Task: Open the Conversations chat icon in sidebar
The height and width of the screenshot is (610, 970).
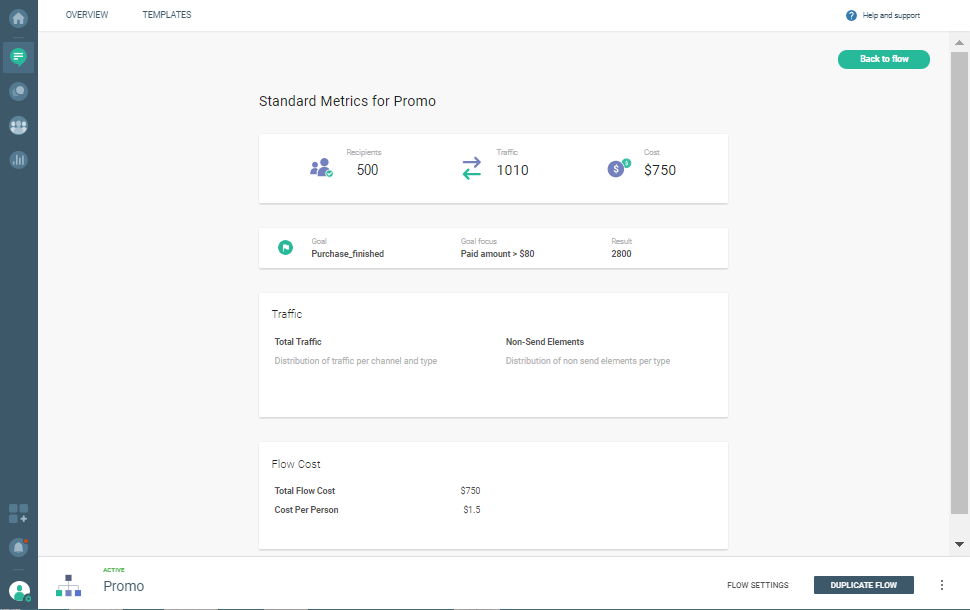Action: pos(18,91)
